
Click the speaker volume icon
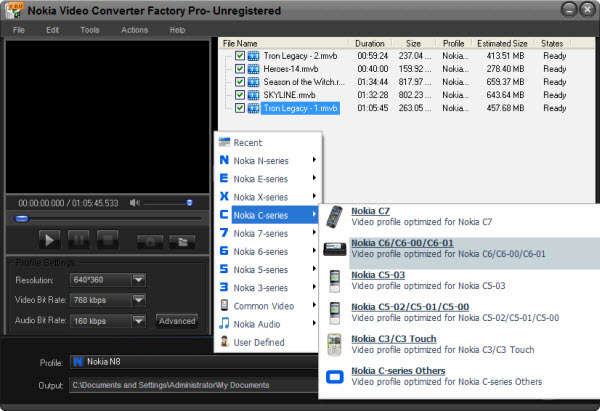135,202
